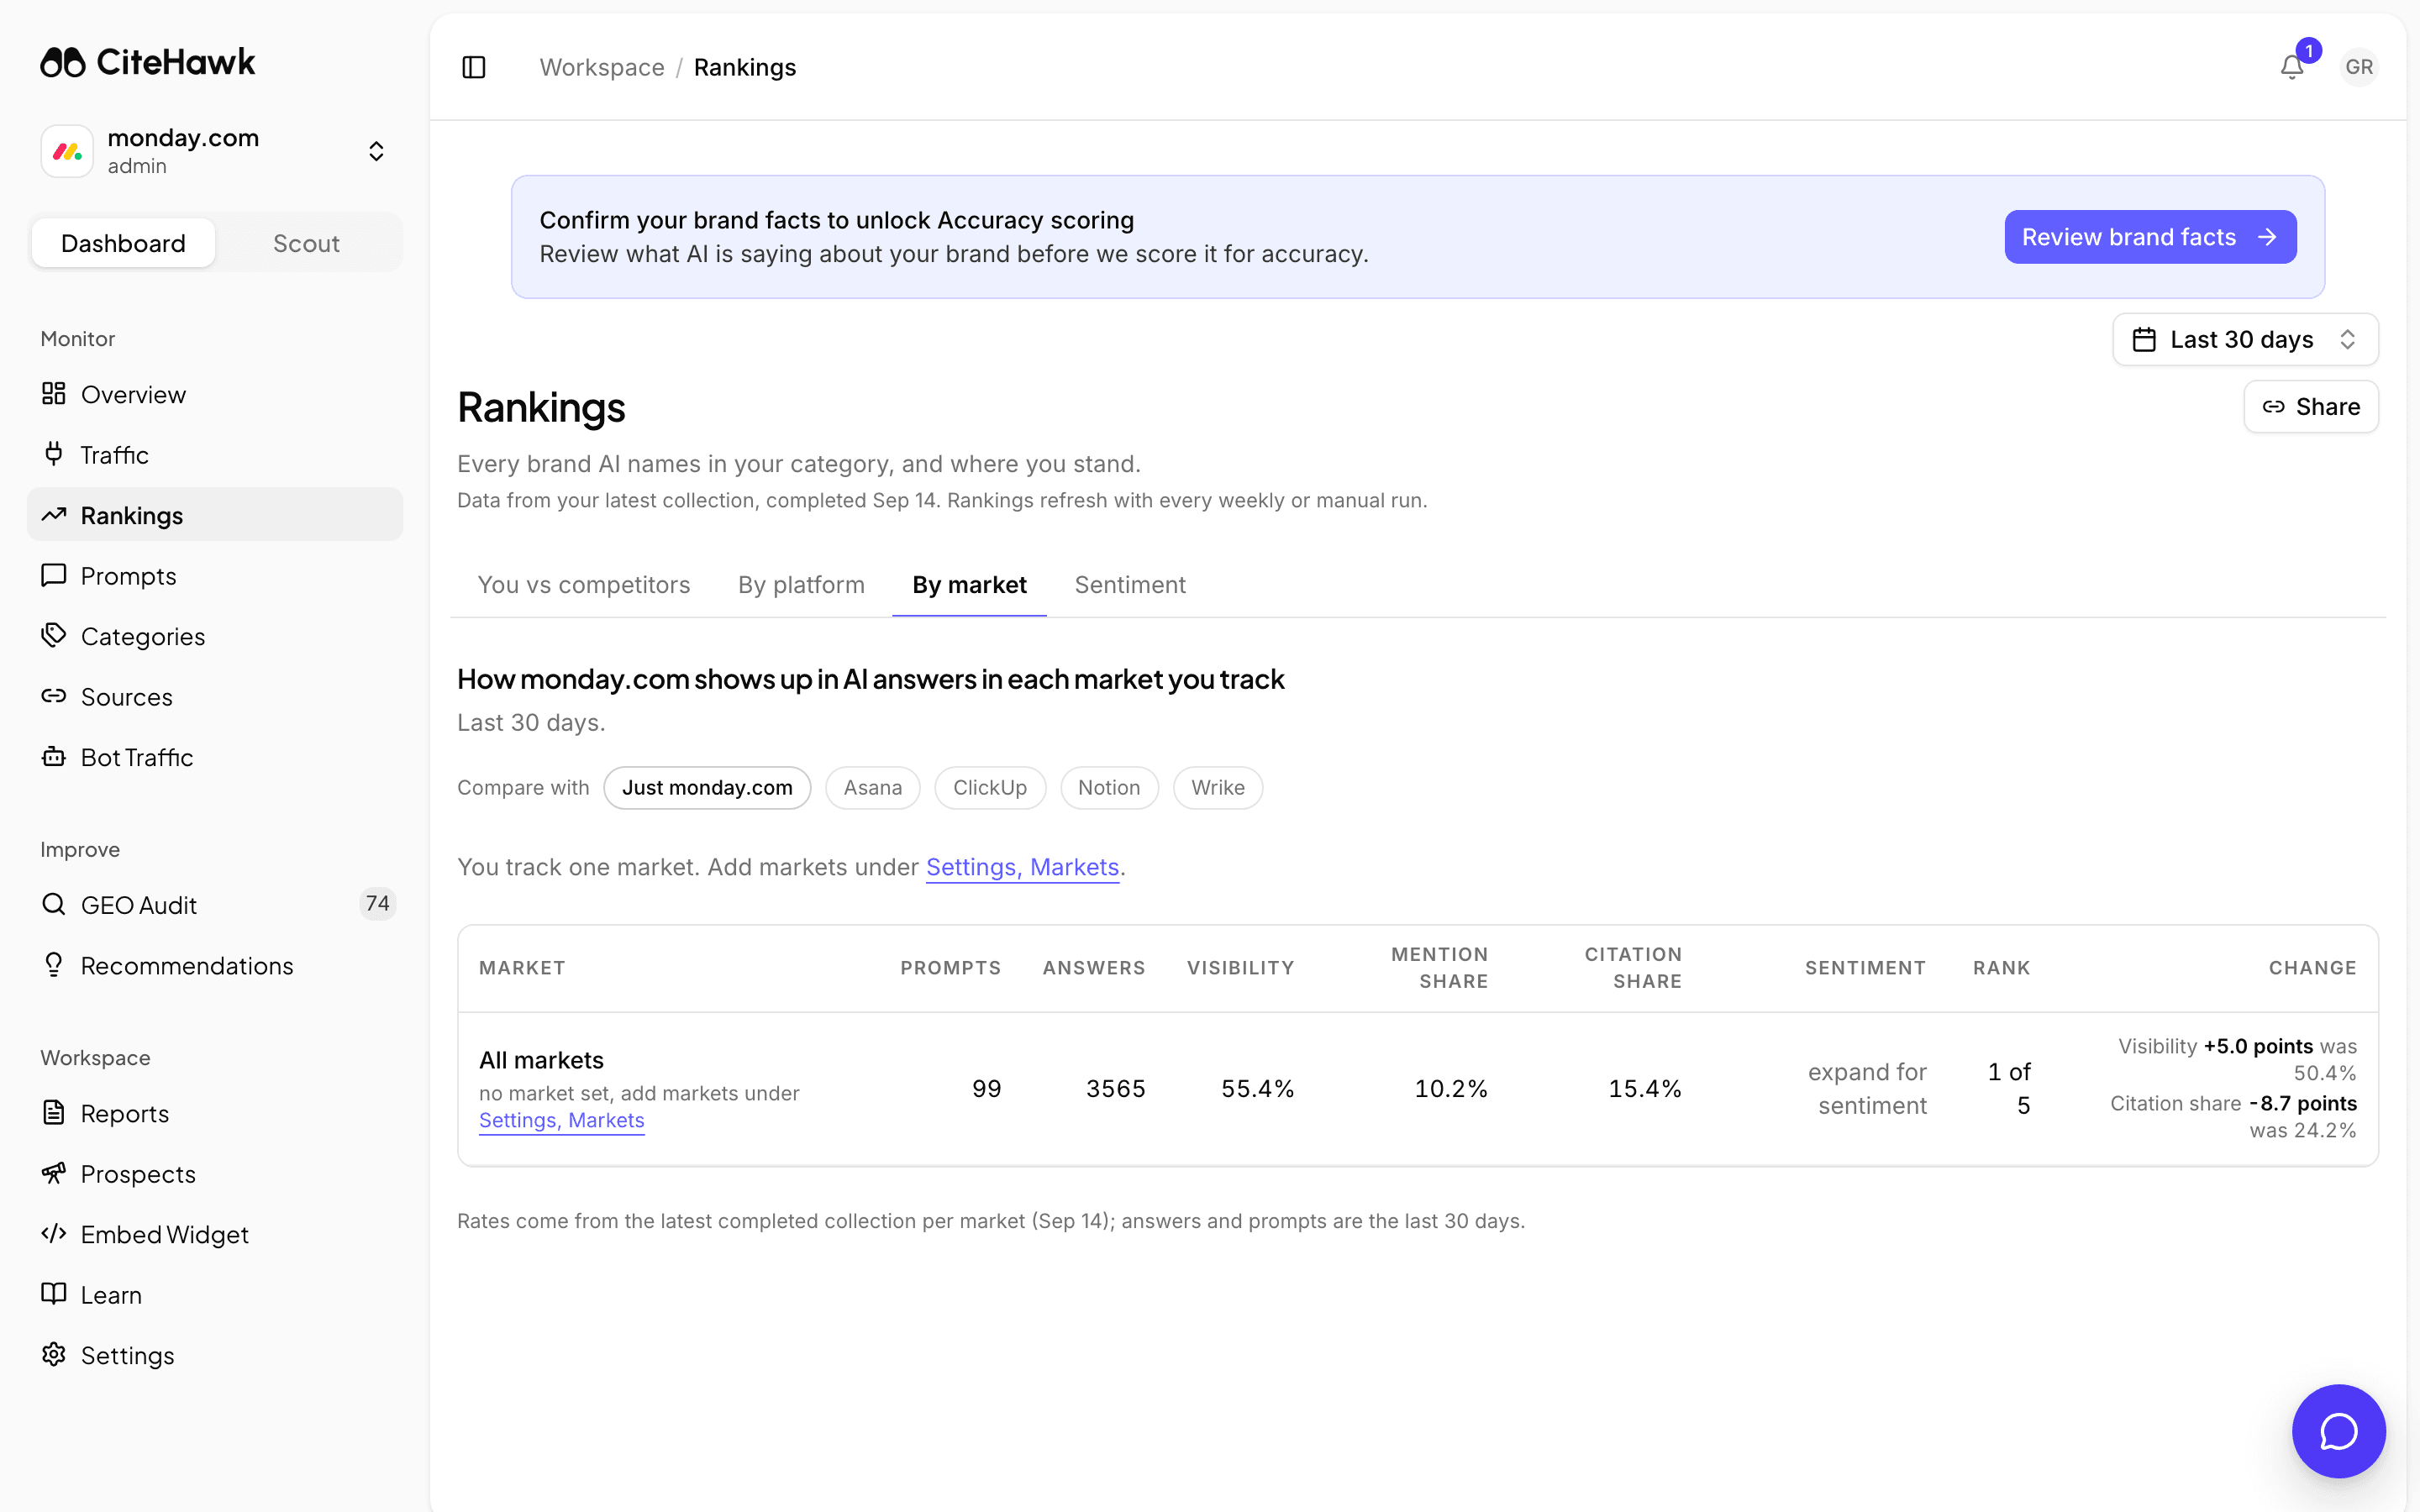Screen dimensions: 2420x1512
Task: Click the Rankings trend icon
Action: pyautogui.click(x=54, y=515)
